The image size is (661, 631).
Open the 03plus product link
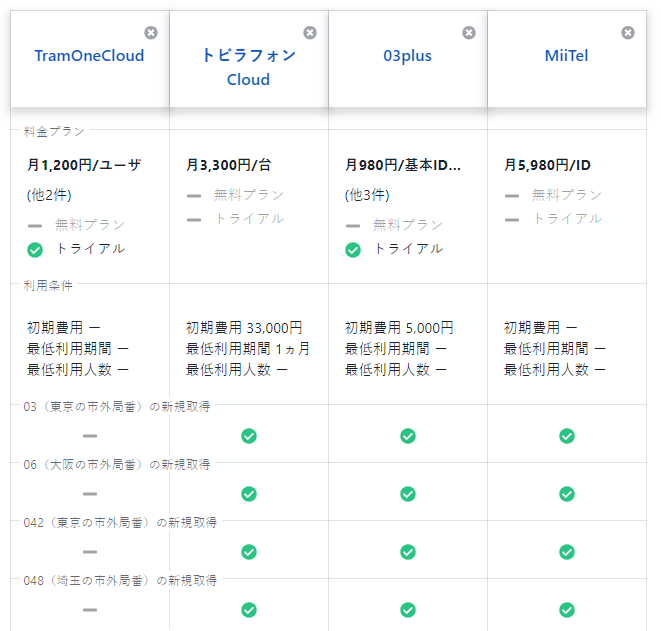(x=407, y=56)
